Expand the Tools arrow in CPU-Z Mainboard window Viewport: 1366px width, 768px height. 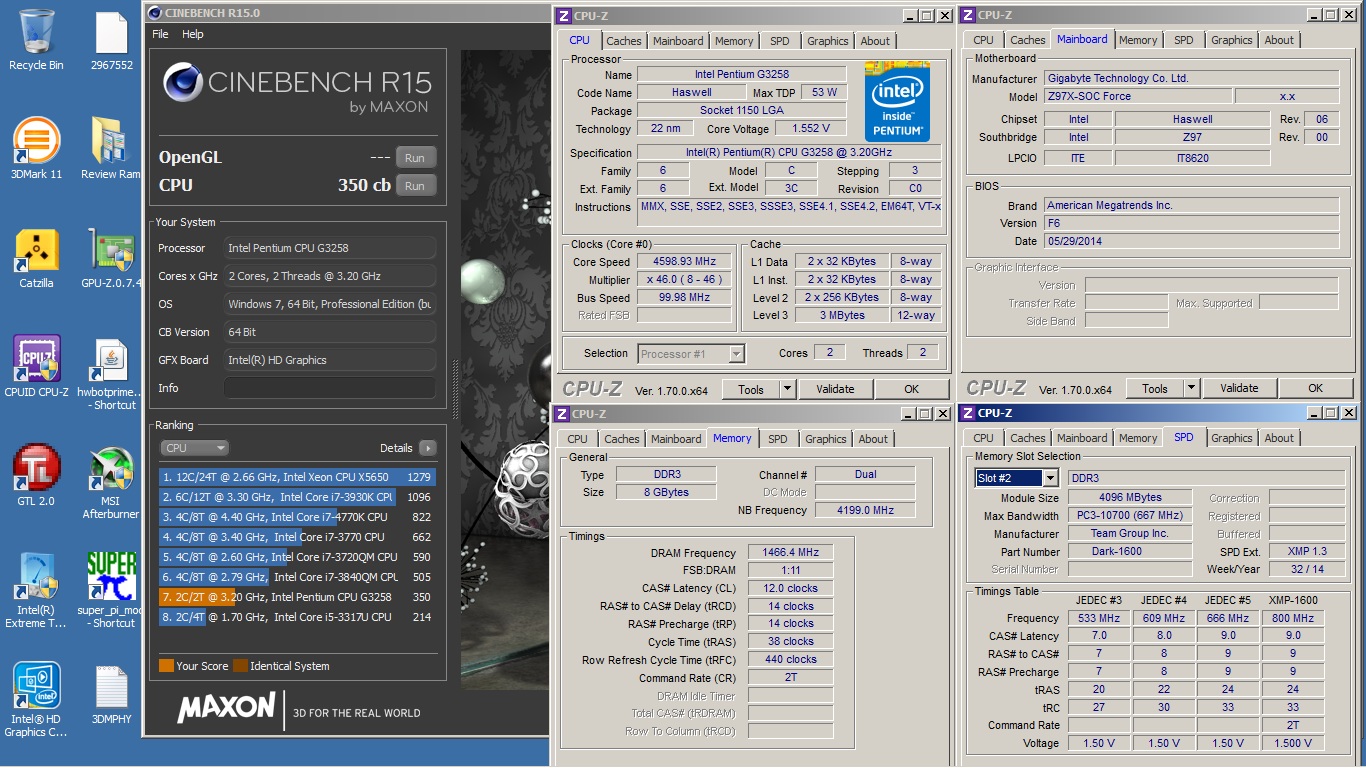tap(1191, 388)
